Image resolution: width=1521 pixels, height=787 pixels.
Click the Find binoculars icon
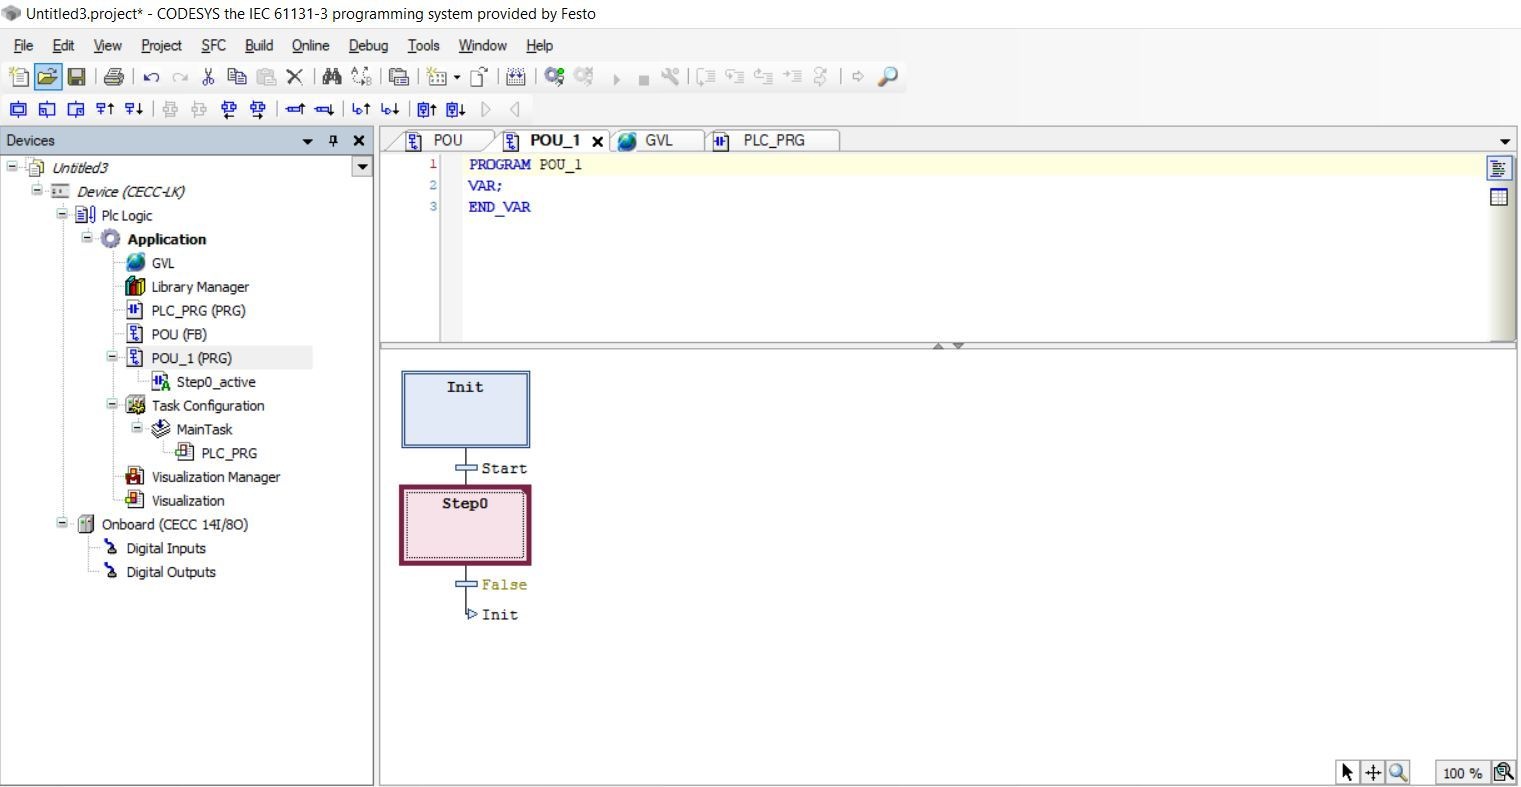[x=332, y=77]
